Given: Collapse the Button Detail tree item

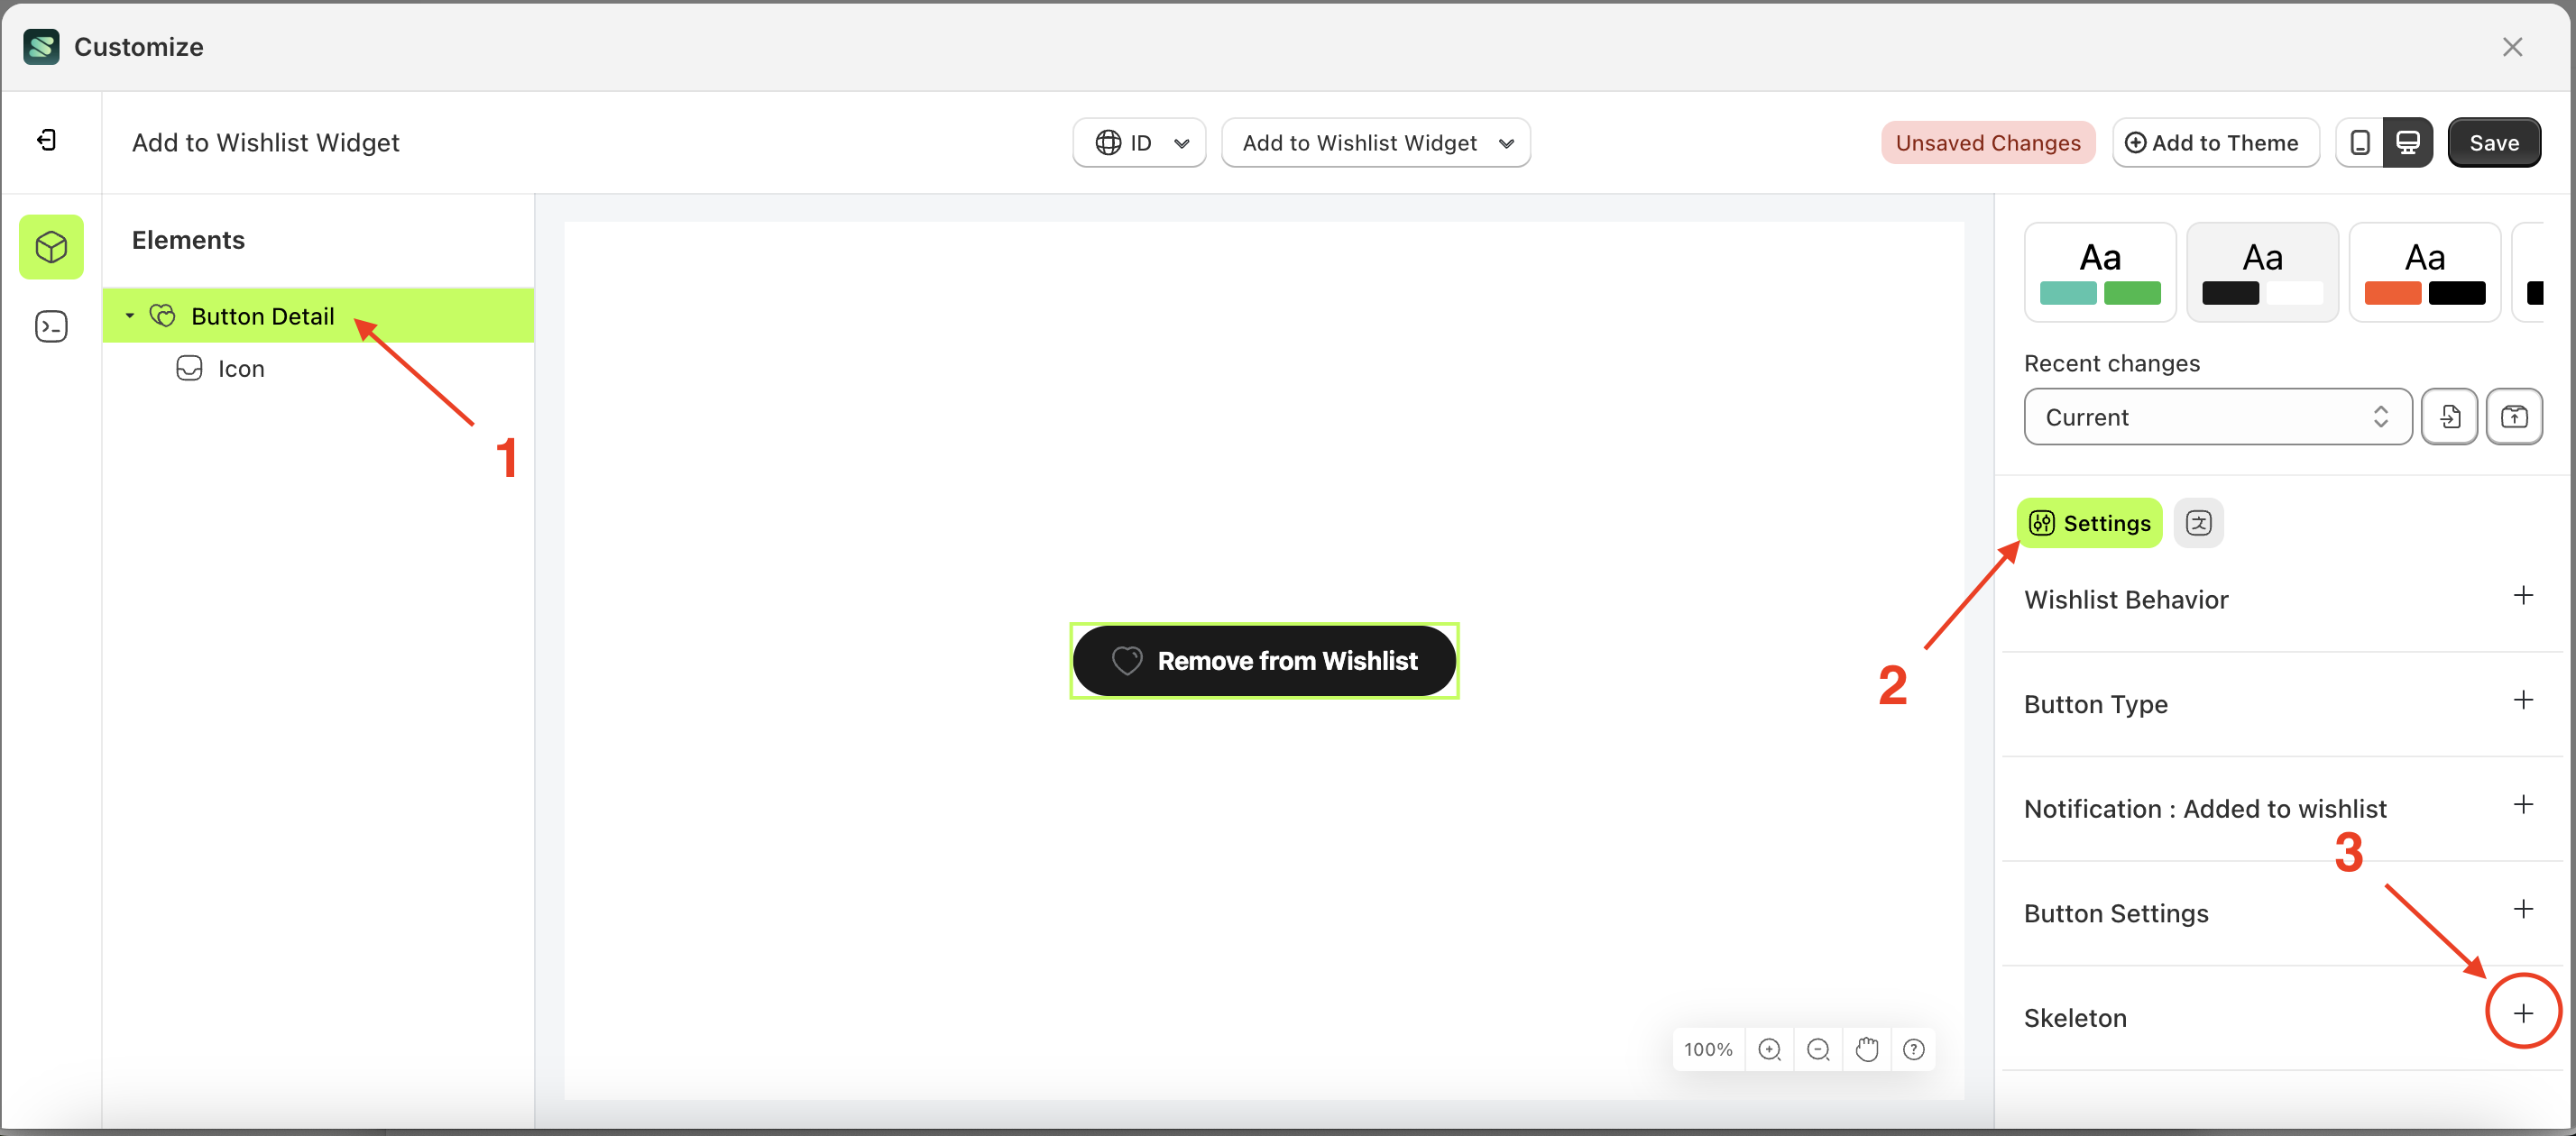Looking at the screenshot, I should pos(129,315).
